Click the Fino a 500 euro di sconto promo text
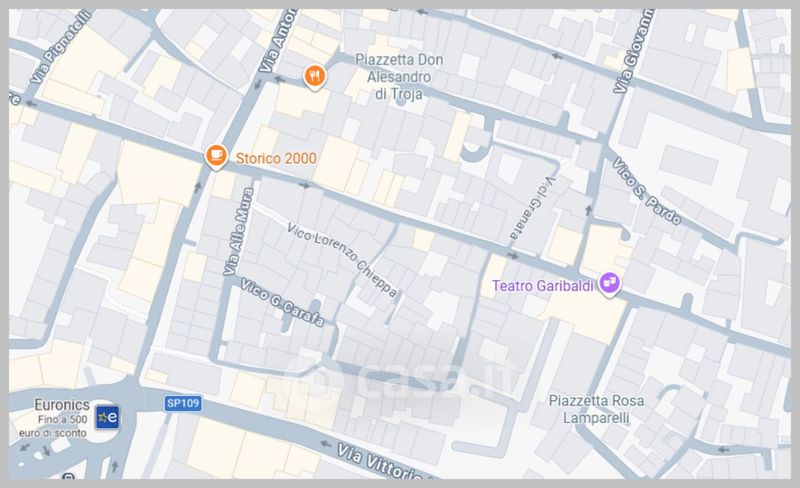Image resolution: width=800 pixels, height=488 pixels. click(x=53, y=426)
